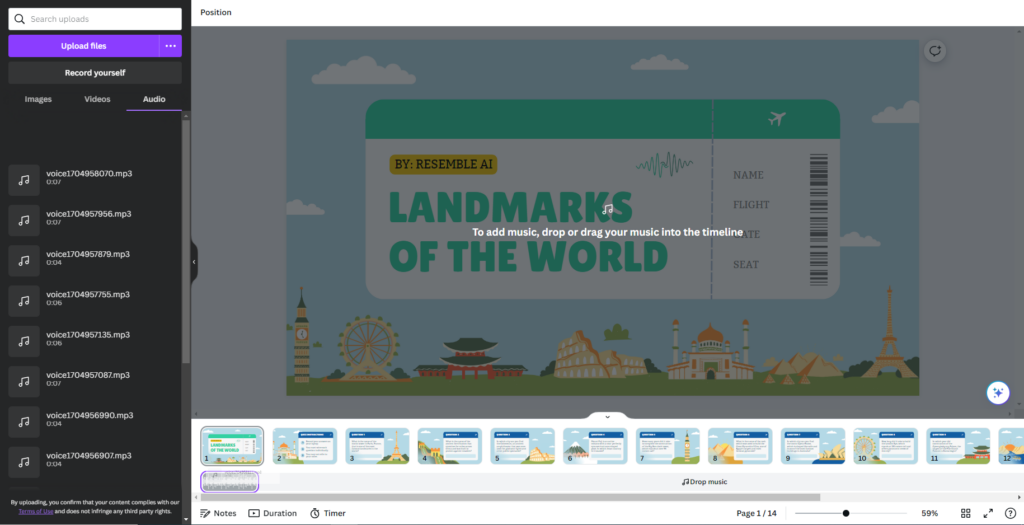Screen dimensions: 1024x525
Task: Click the music icon beside voice1704958070.mp3
Action: [x=24, y=180]
